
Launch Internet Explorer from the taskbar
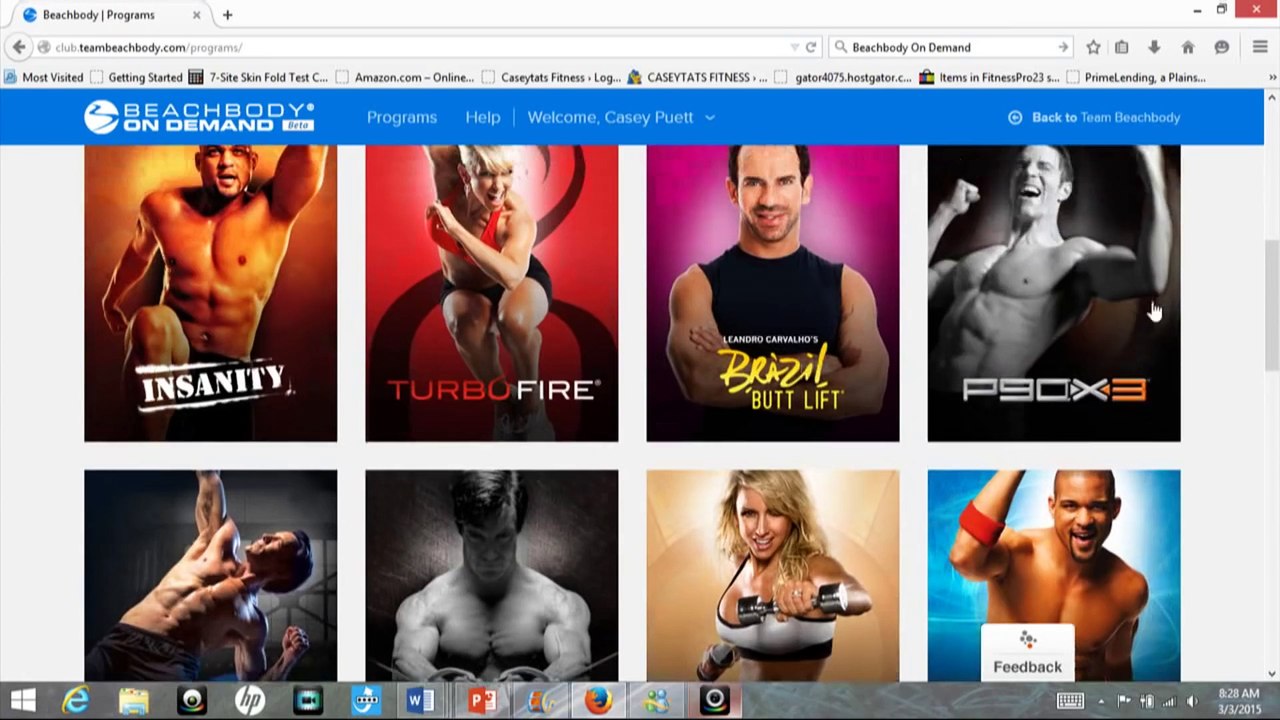point(76,701)
